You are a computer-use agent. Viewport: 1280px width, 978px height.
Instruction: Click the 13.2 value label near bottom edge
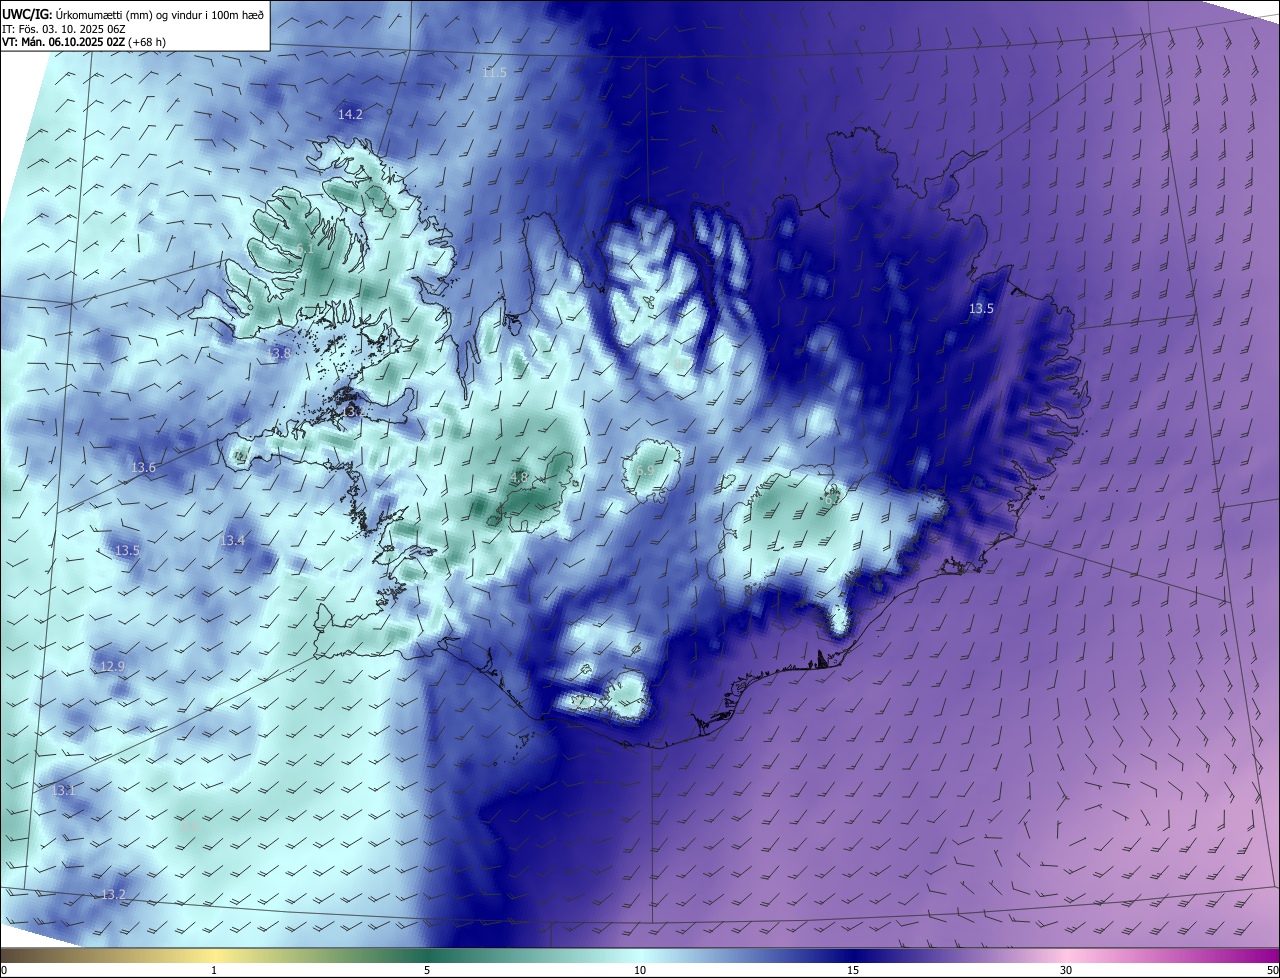(113, 895)
